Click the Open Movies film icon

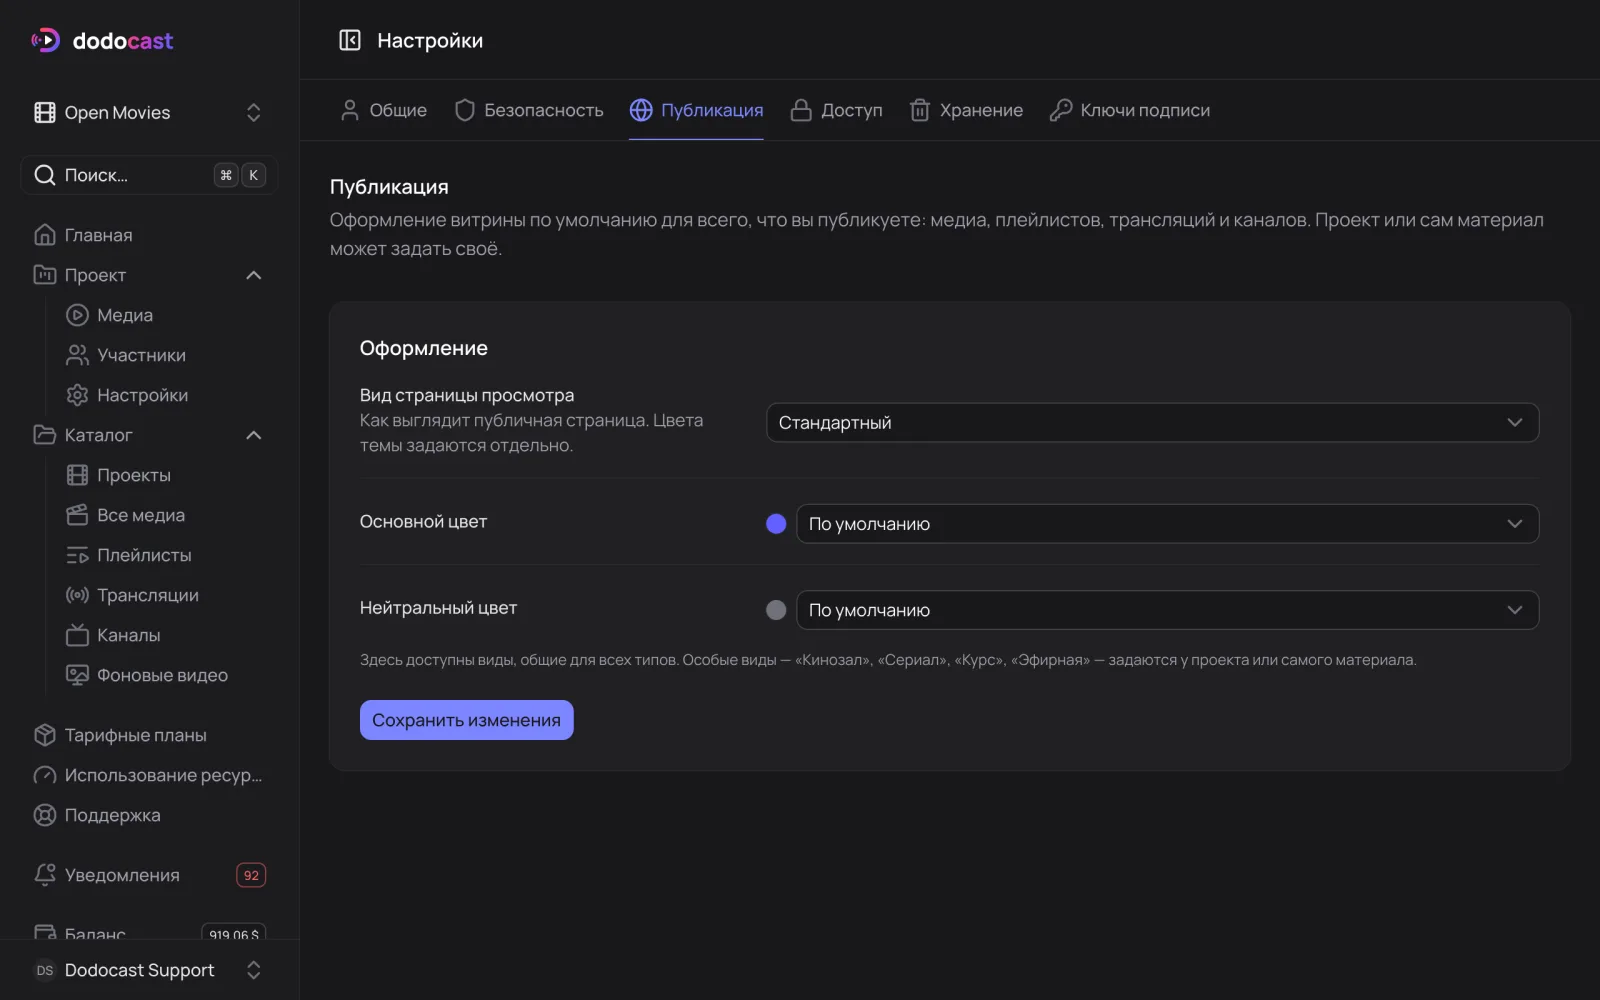[x=45, y=112]
